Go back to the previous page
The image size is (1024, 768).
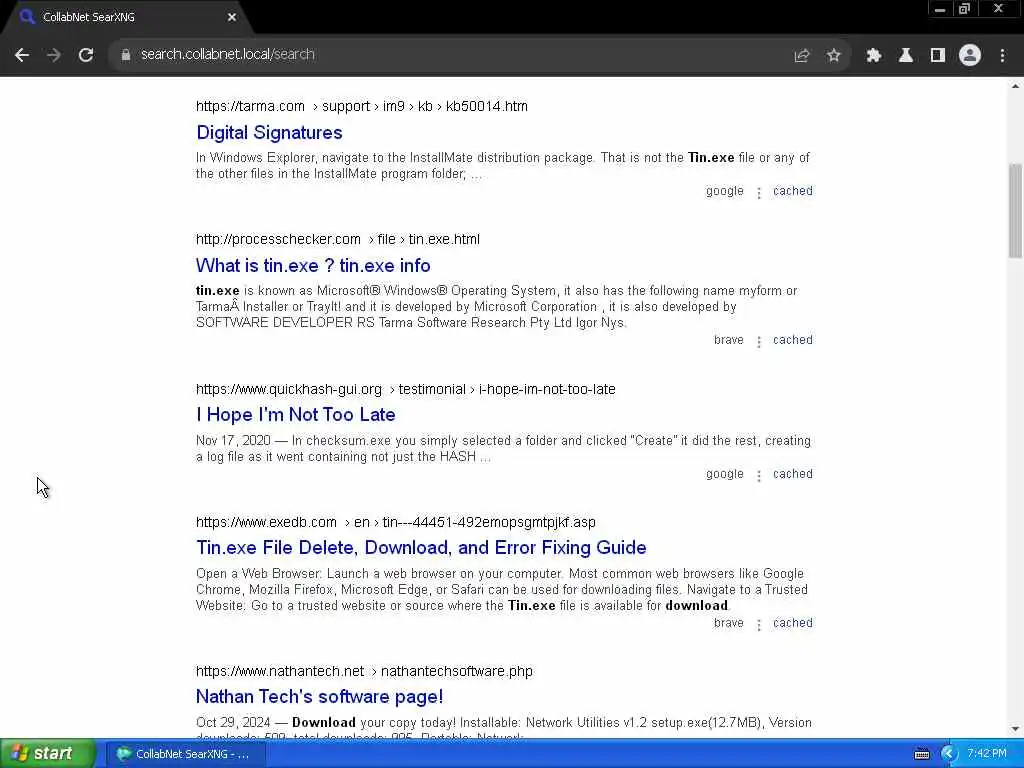point(22,55)
